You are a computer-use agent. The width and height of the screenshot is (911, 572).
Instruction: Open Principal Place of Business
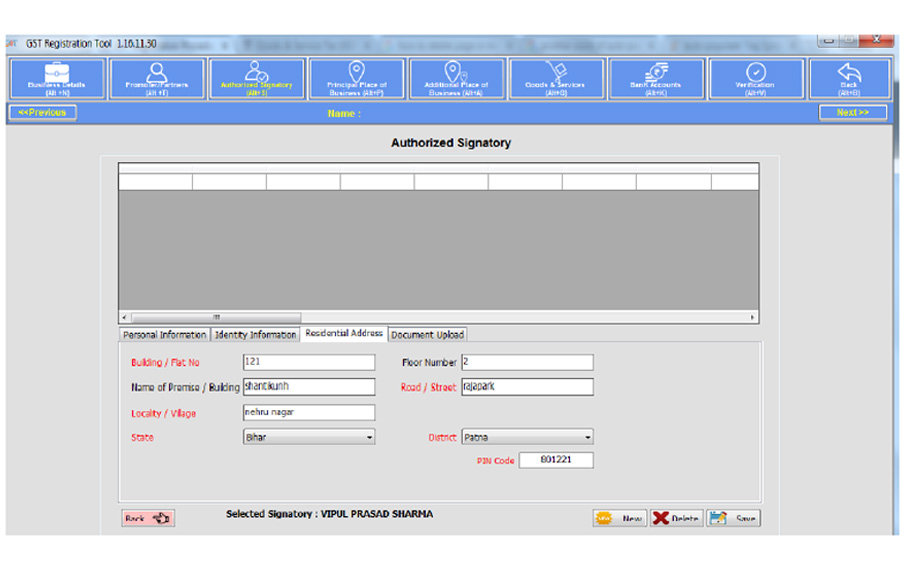[357, 79]
